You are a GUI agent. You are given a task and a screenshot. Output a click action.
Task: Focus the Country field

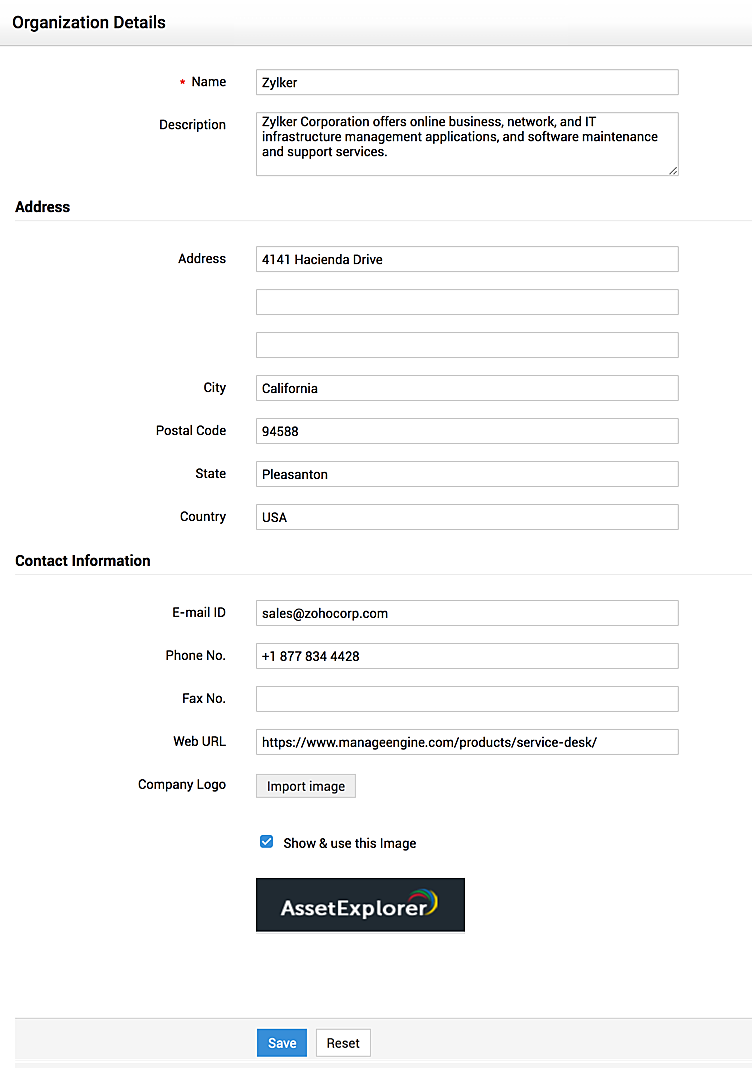coord(467,517)
